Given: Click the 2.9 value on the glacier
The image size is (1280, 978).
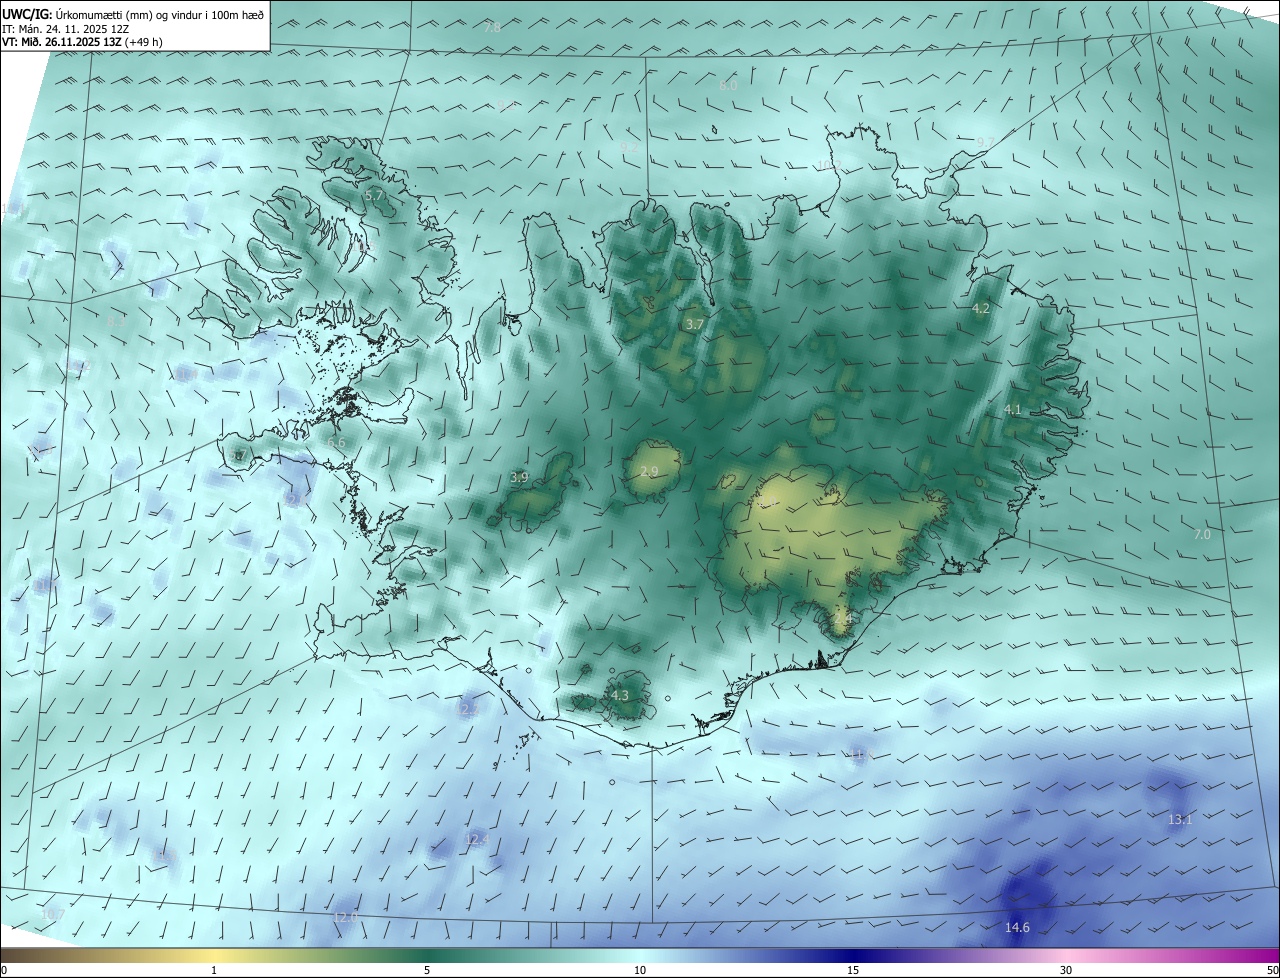Looking at the screenshot, I should pos(650,472).
